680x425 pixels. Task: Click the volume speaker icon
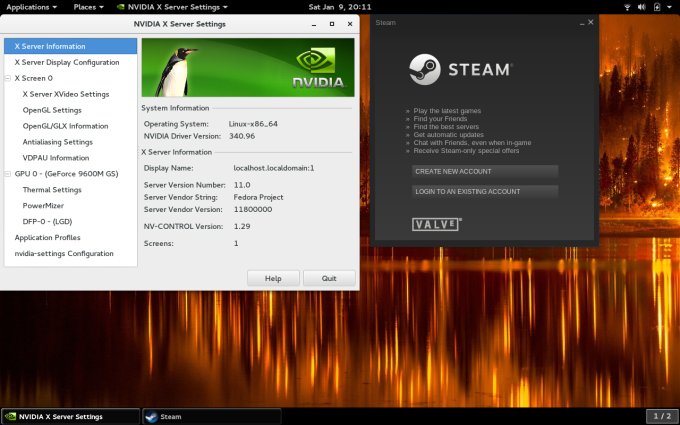[642, 7]
